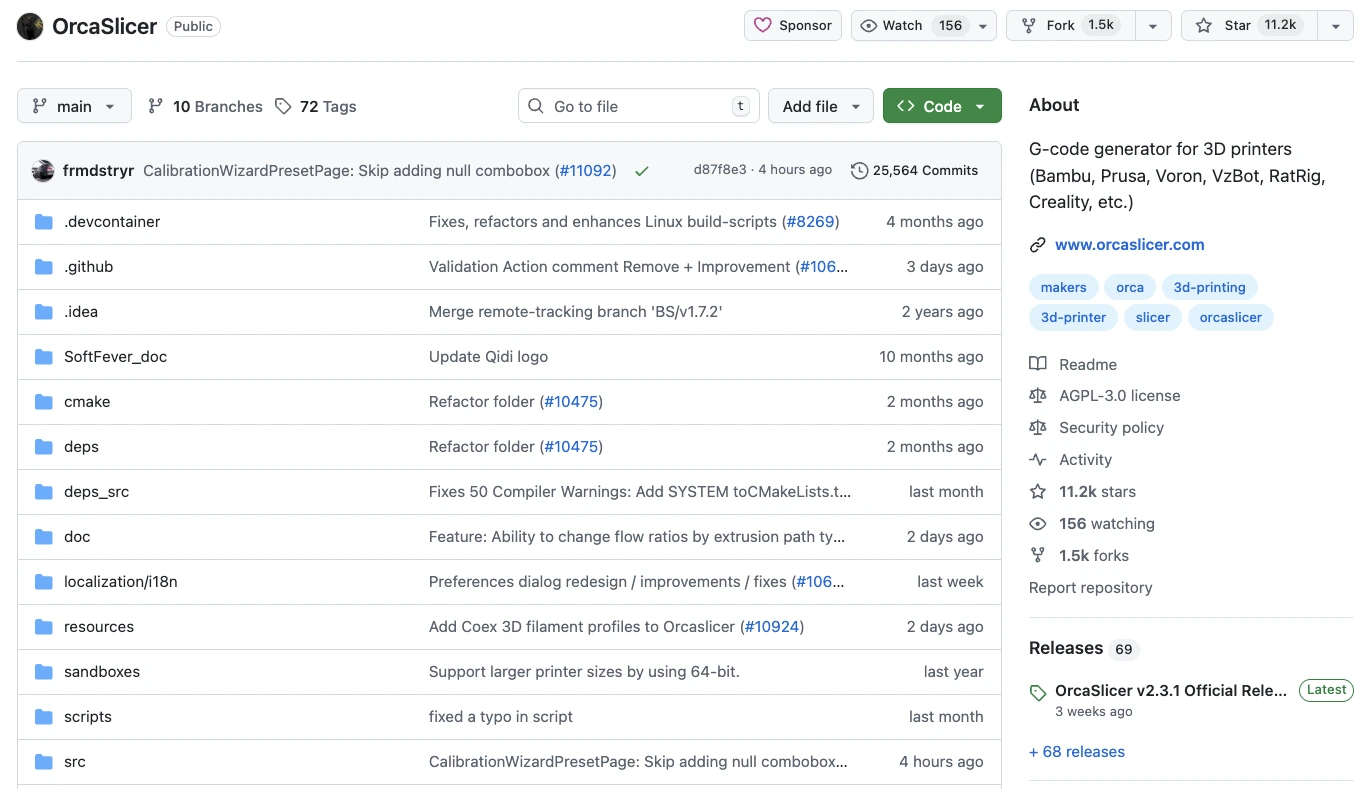1366x789 pixels.
Task: Click the Readme book icon
Action: [1038, 364]
